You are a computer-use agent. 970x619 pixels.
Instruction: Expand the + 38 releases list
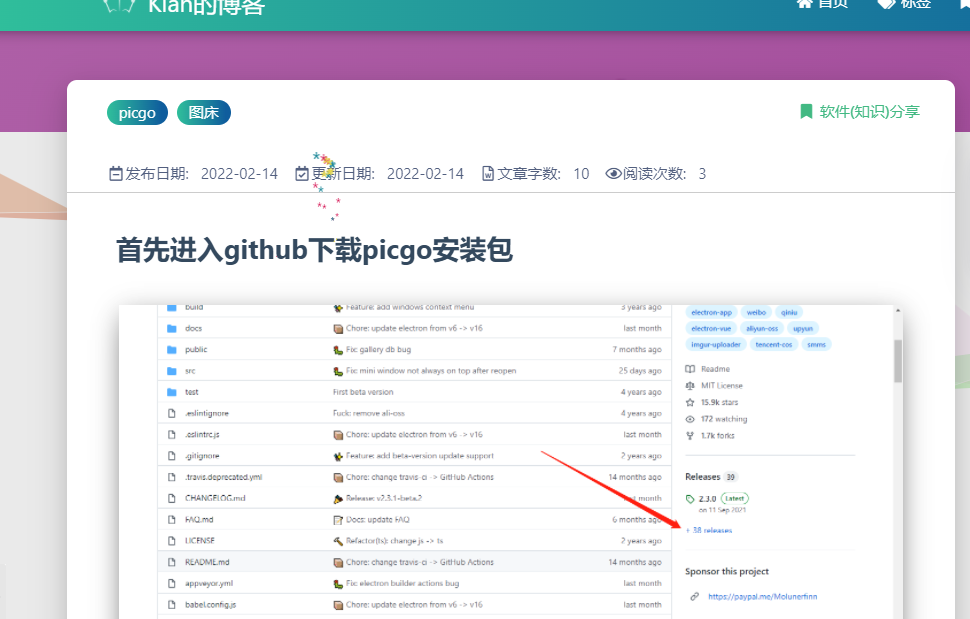pyautogui.click(x=708, y=530)
